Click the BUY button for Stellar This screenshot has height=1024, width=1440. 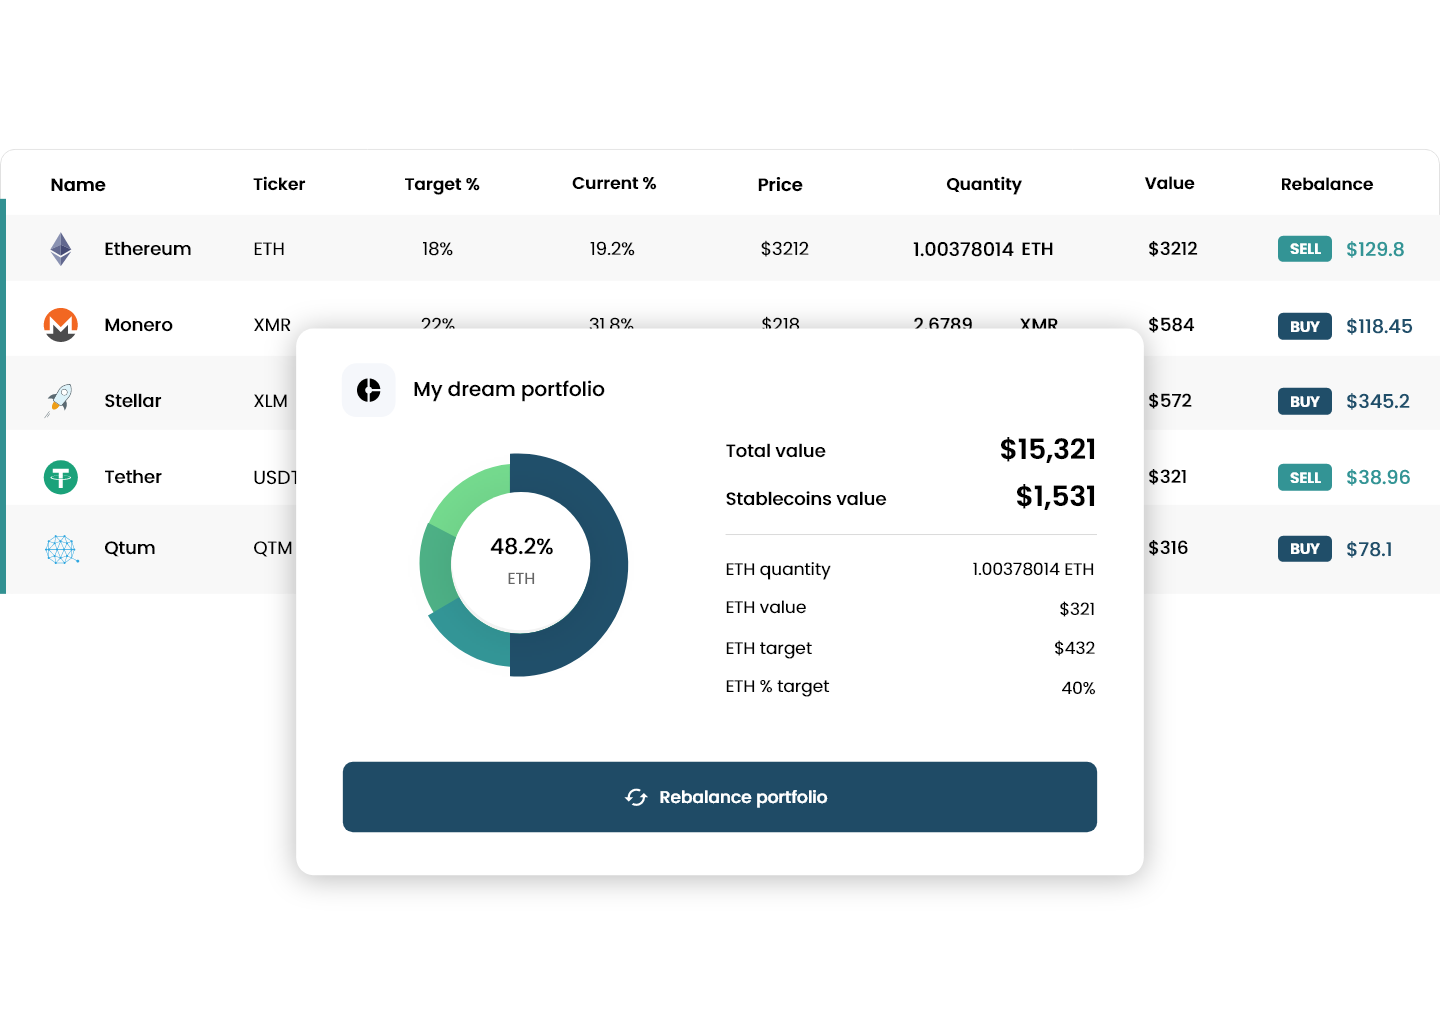1304,401
